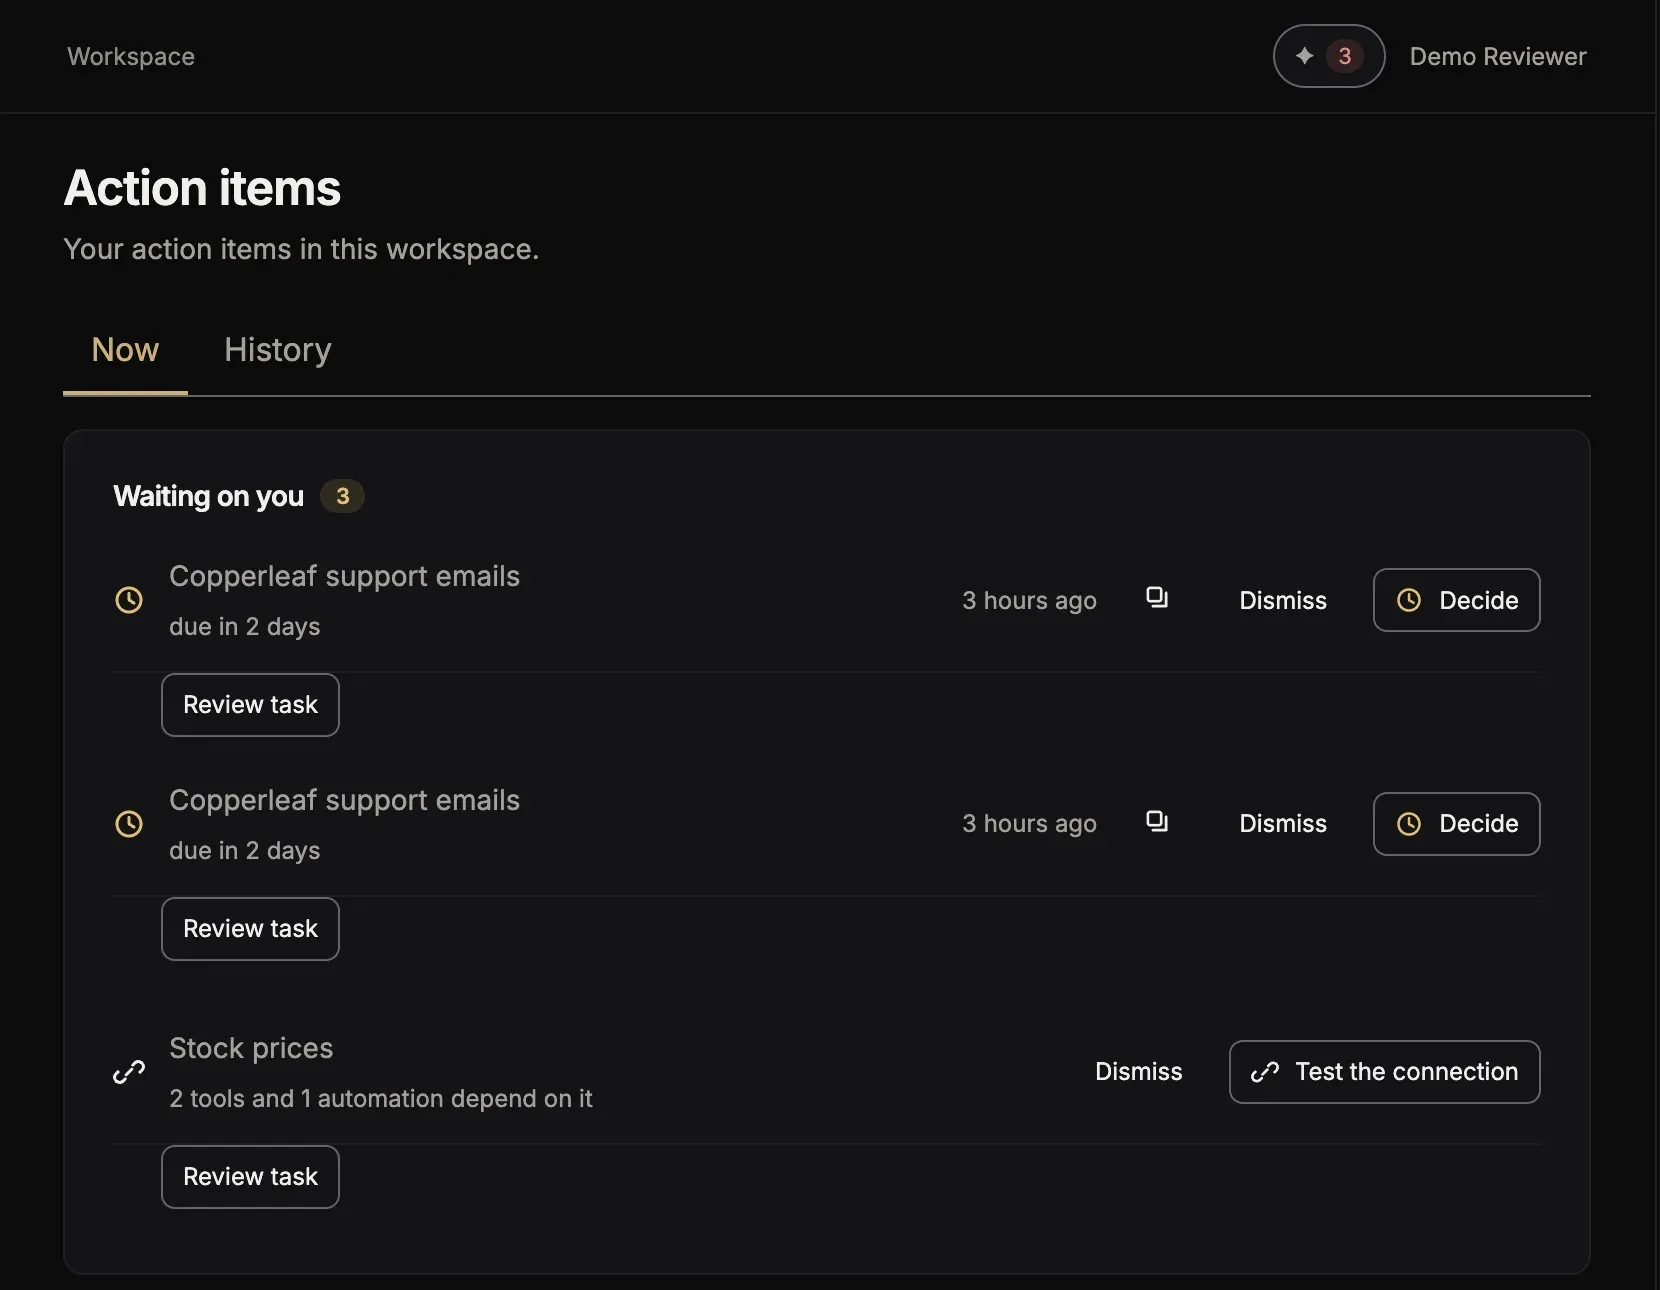This screenshot has width=1660, height=1290.
Task: Open the second Copperleaf support emails title
Action: 344,800
